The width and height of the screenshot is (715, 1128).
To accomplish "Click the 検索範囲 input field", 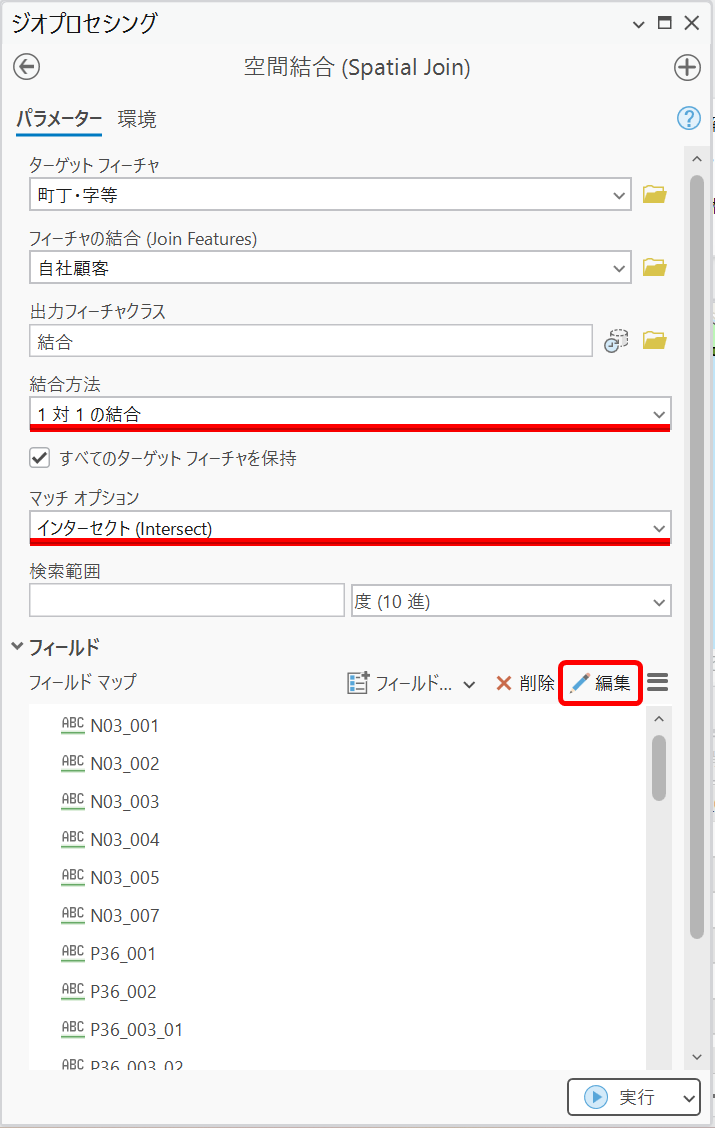I will pos(187,601).
